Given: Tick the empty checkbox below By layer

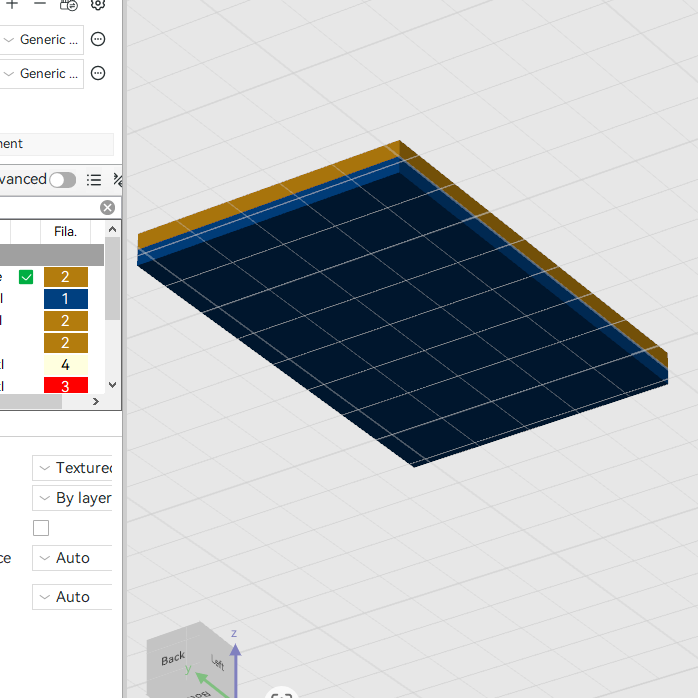Looking at the screenshot, I should click(41, 528).
